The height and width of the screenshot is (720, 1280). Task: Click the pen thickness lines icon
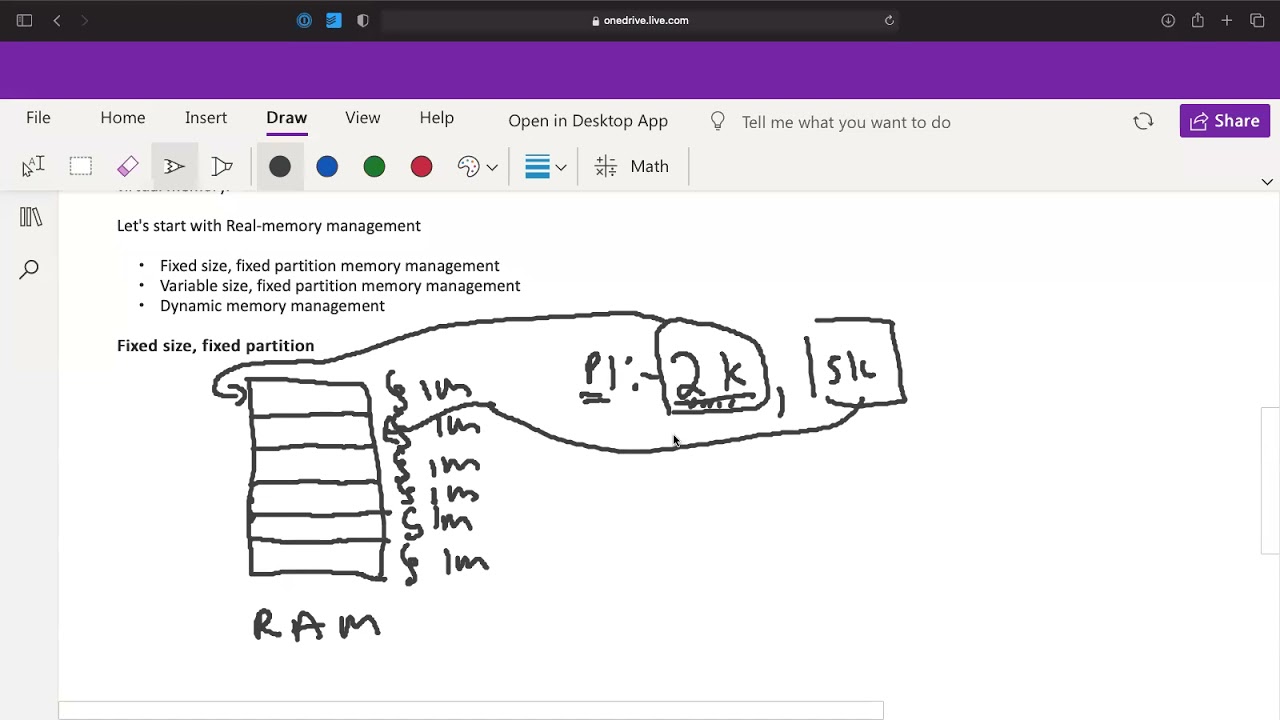coord(537,166)
